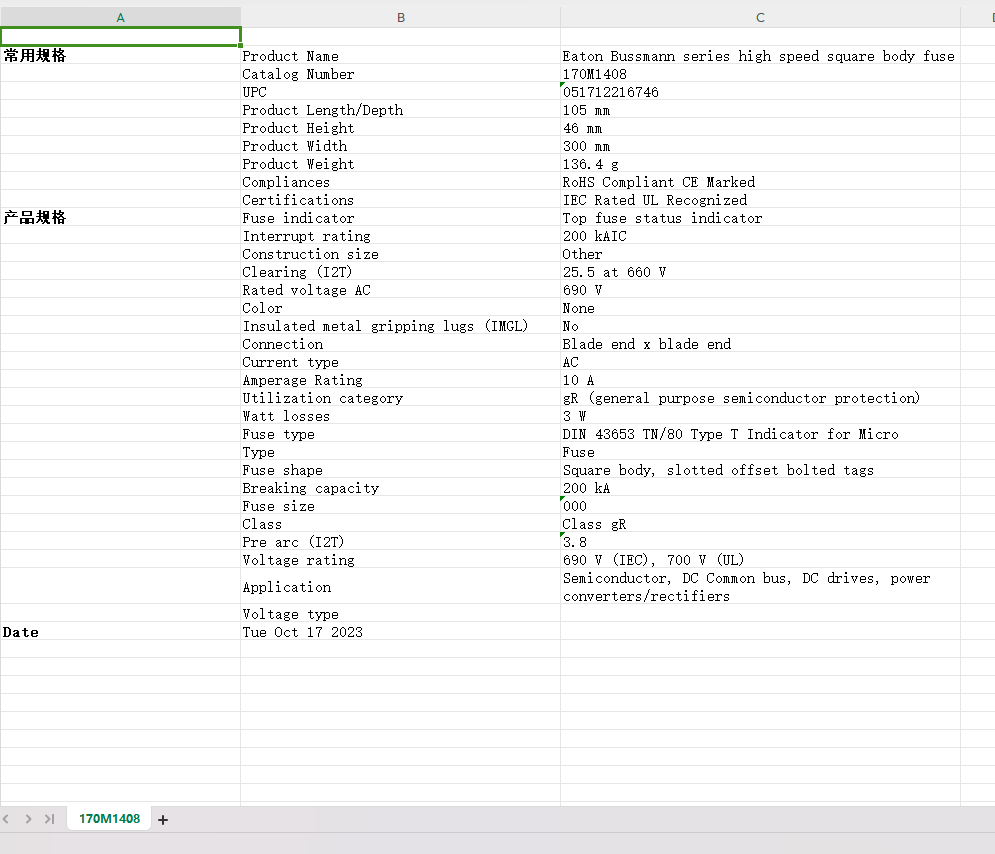Click the 'Class gR' value cell
The height and width of the screenshot is (854, 995).
point(760,524)
